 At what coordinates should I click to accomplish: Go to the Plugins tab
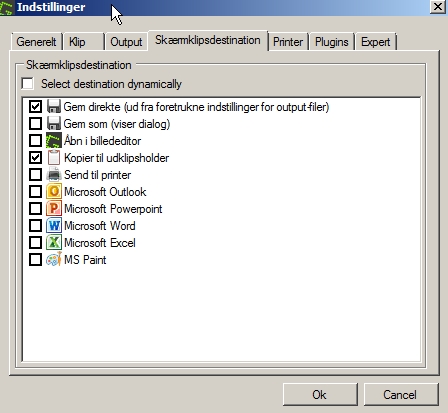[332, 42]
